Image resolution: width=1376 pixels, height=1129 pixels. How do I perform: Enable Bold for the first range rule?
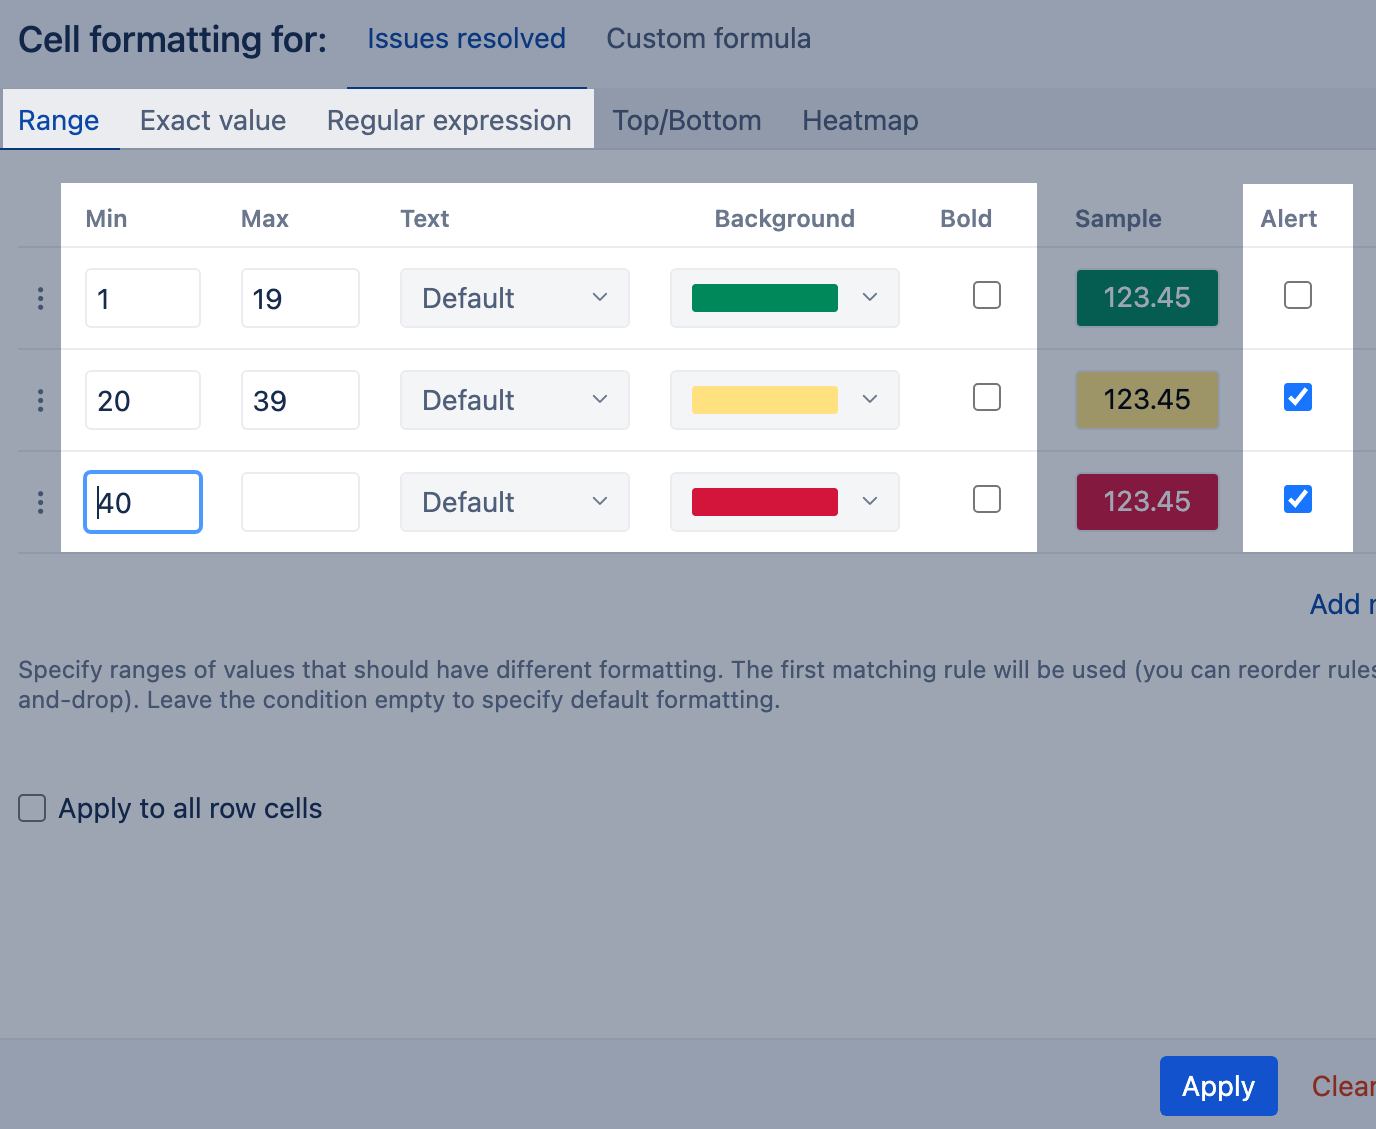coord(986,295)
